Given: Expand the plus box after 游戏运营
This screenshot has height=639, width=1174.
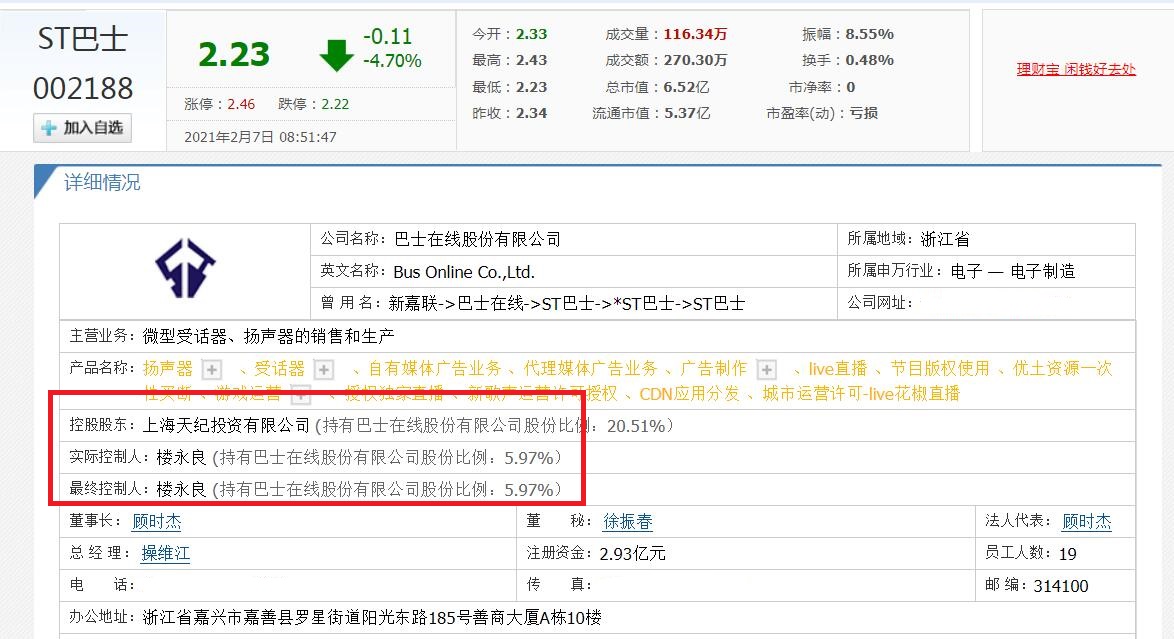Looking at the screenshot, I should tap(300, 394).
